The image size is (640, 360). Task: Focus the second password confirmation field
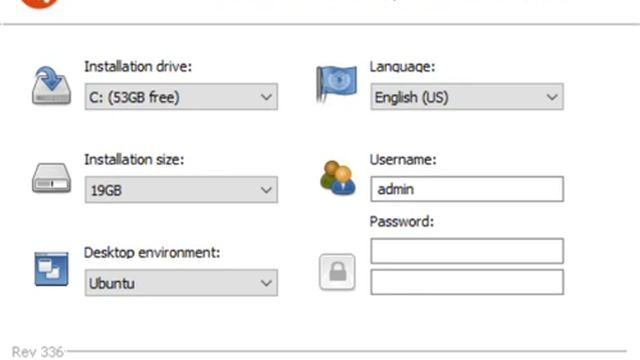pos(467,282)
